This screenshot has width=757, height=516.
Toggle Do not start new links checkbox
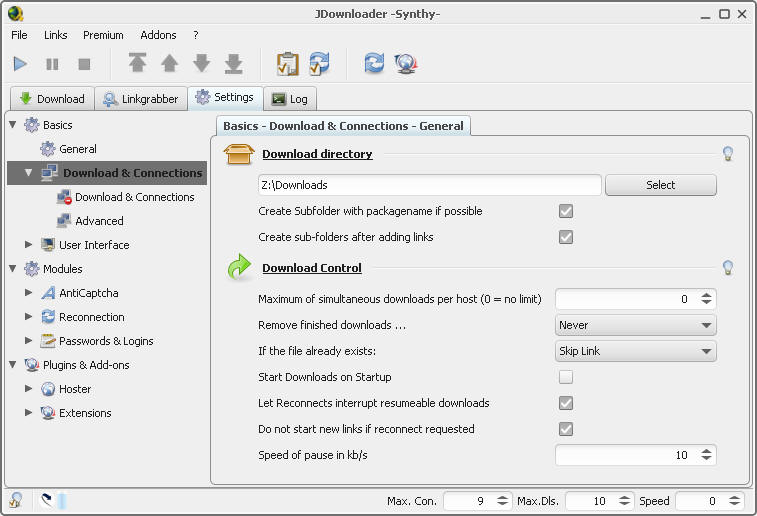click(566, 429)
